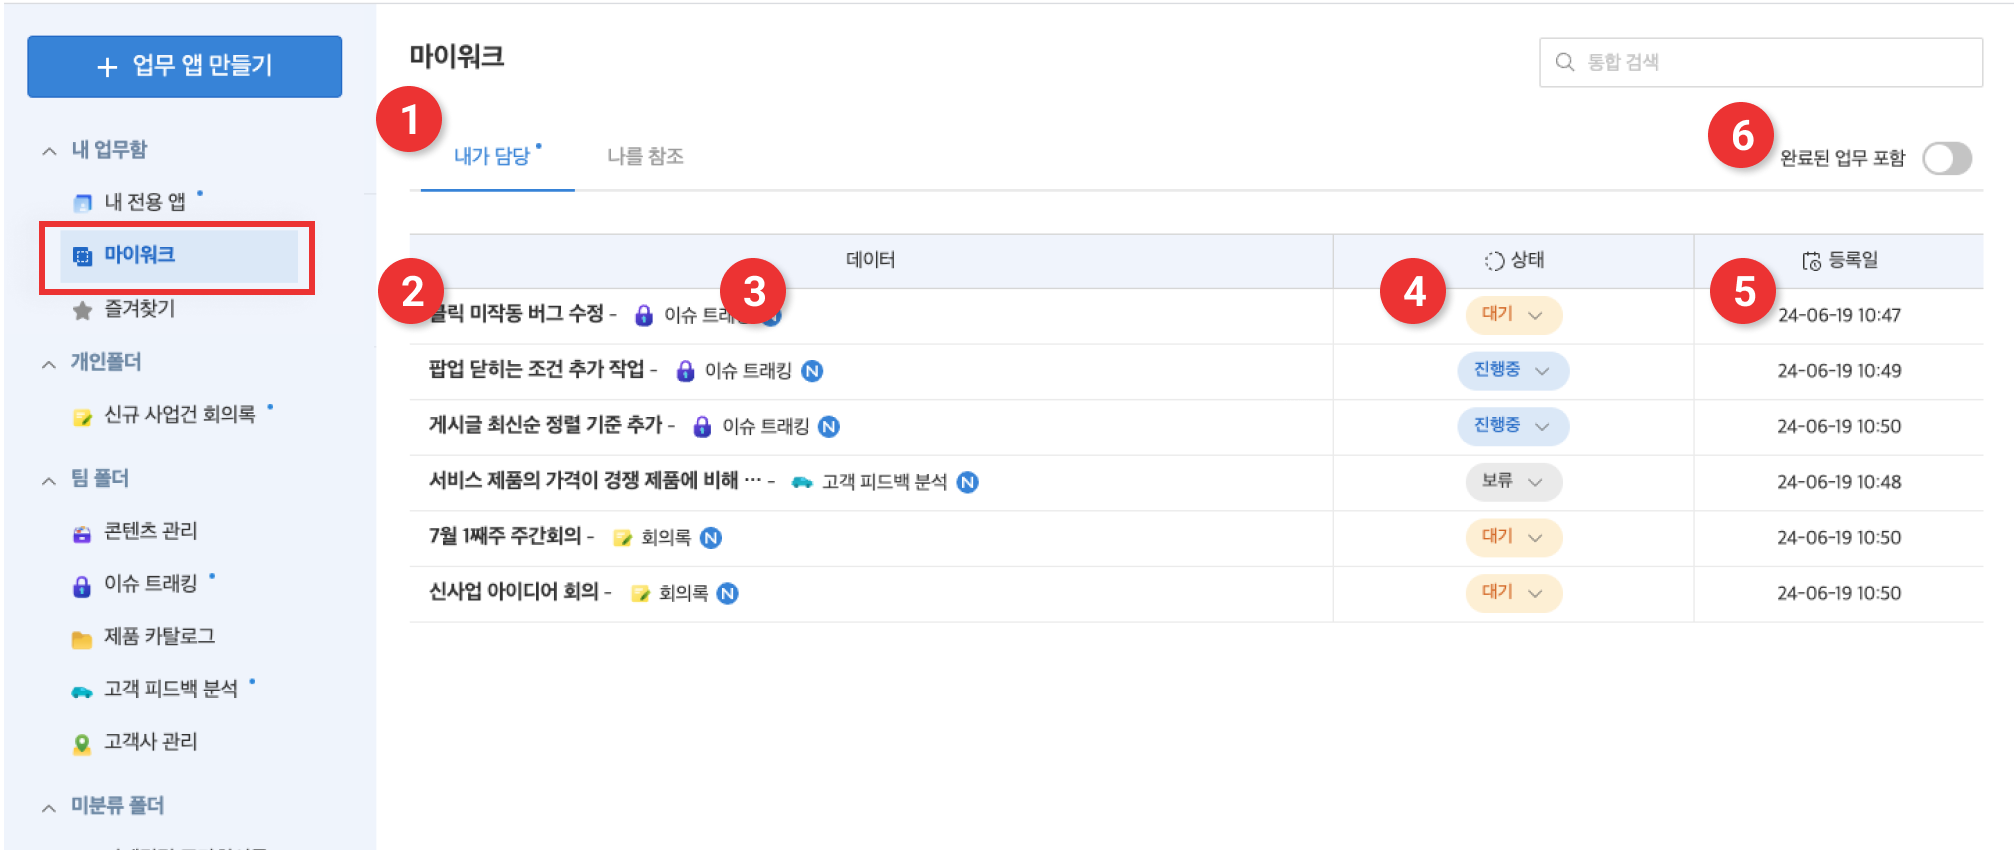Select the 내가 담당 tab

click(x=492, y=157)
